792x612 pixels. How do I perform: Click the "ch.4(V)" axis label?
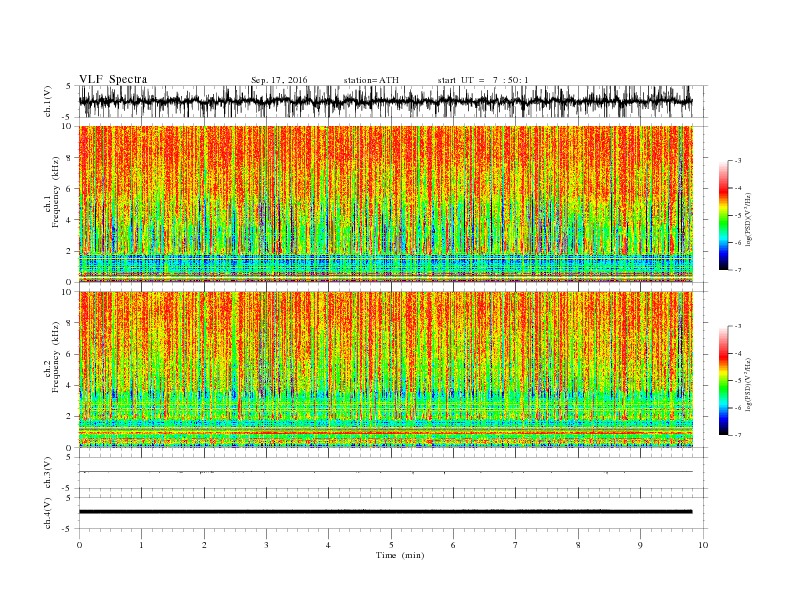[48, 513]
